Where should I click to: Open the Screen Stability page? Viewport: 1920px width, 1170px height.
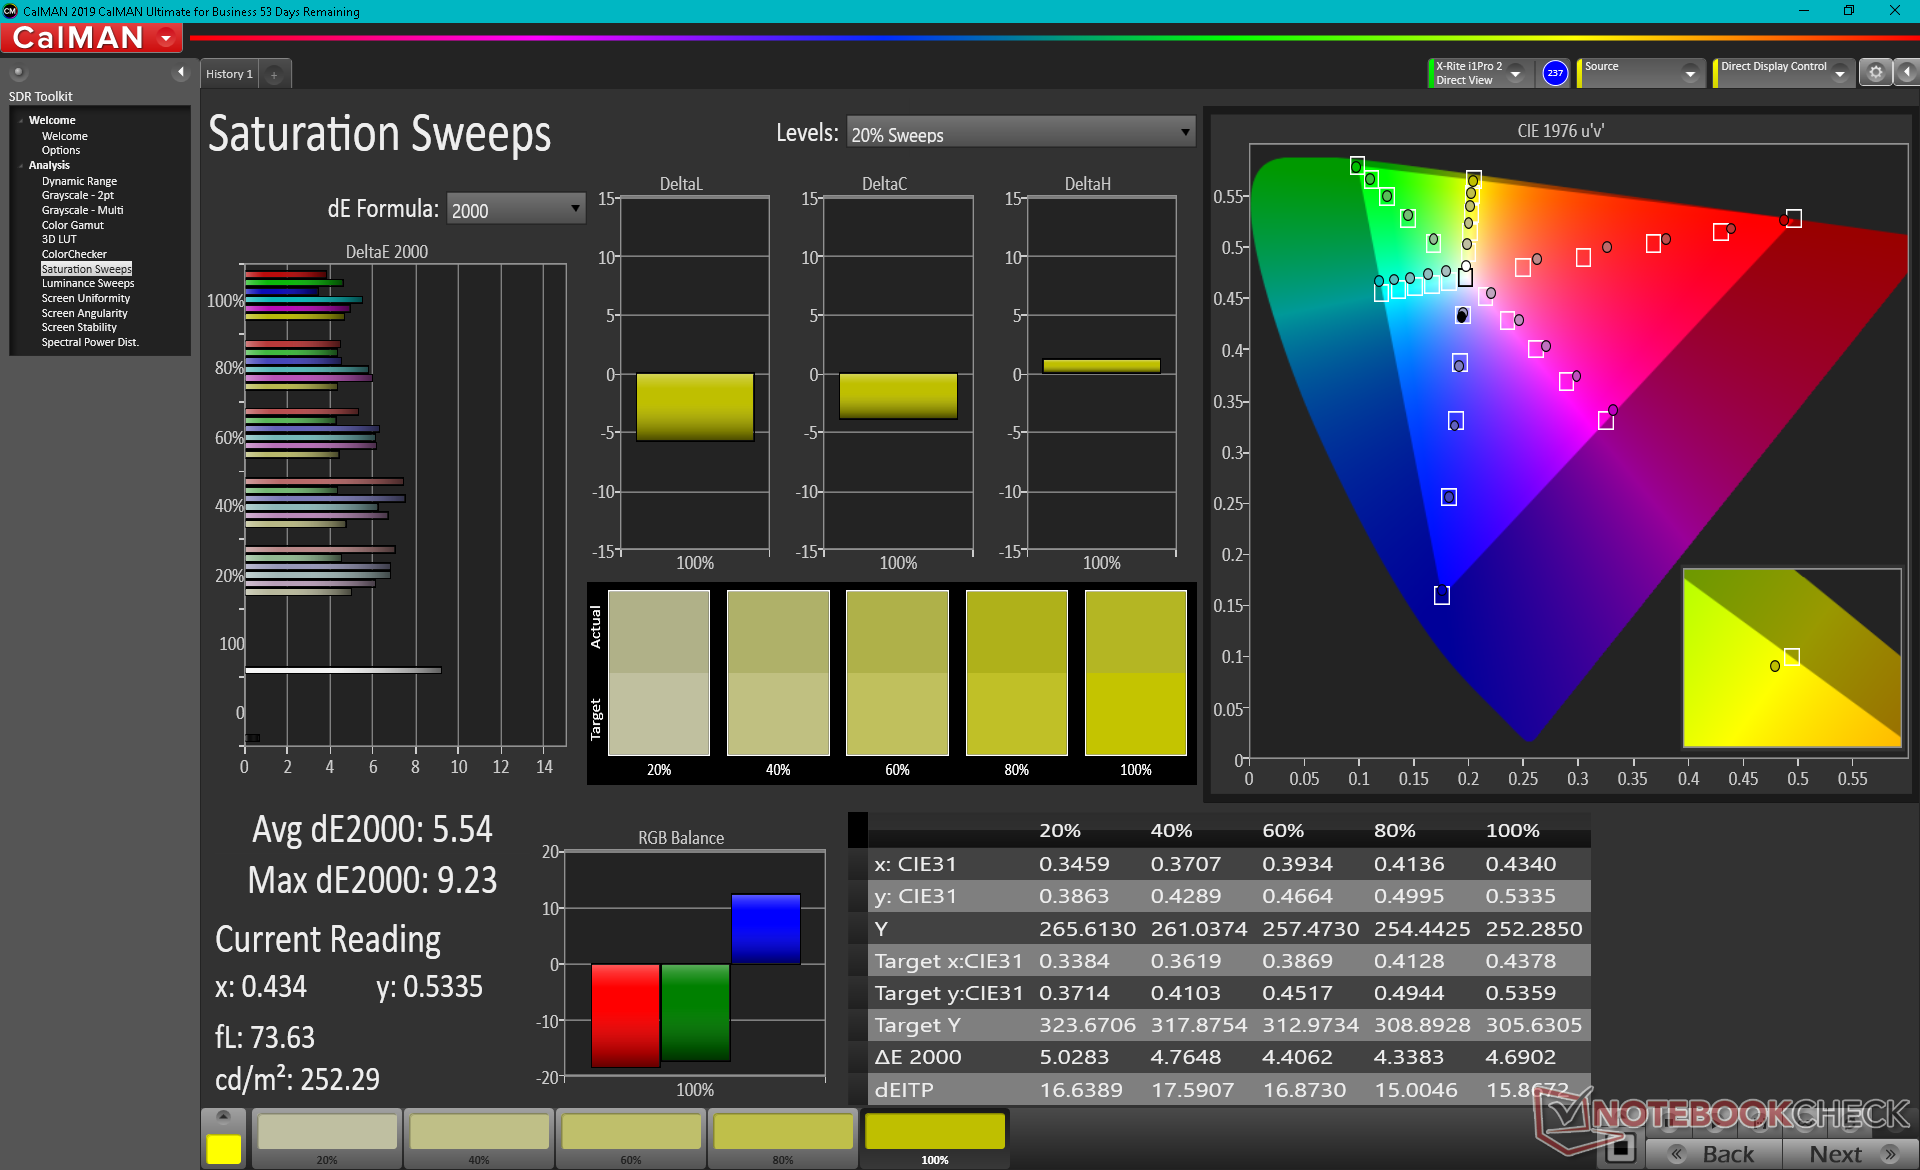[79, 327]
